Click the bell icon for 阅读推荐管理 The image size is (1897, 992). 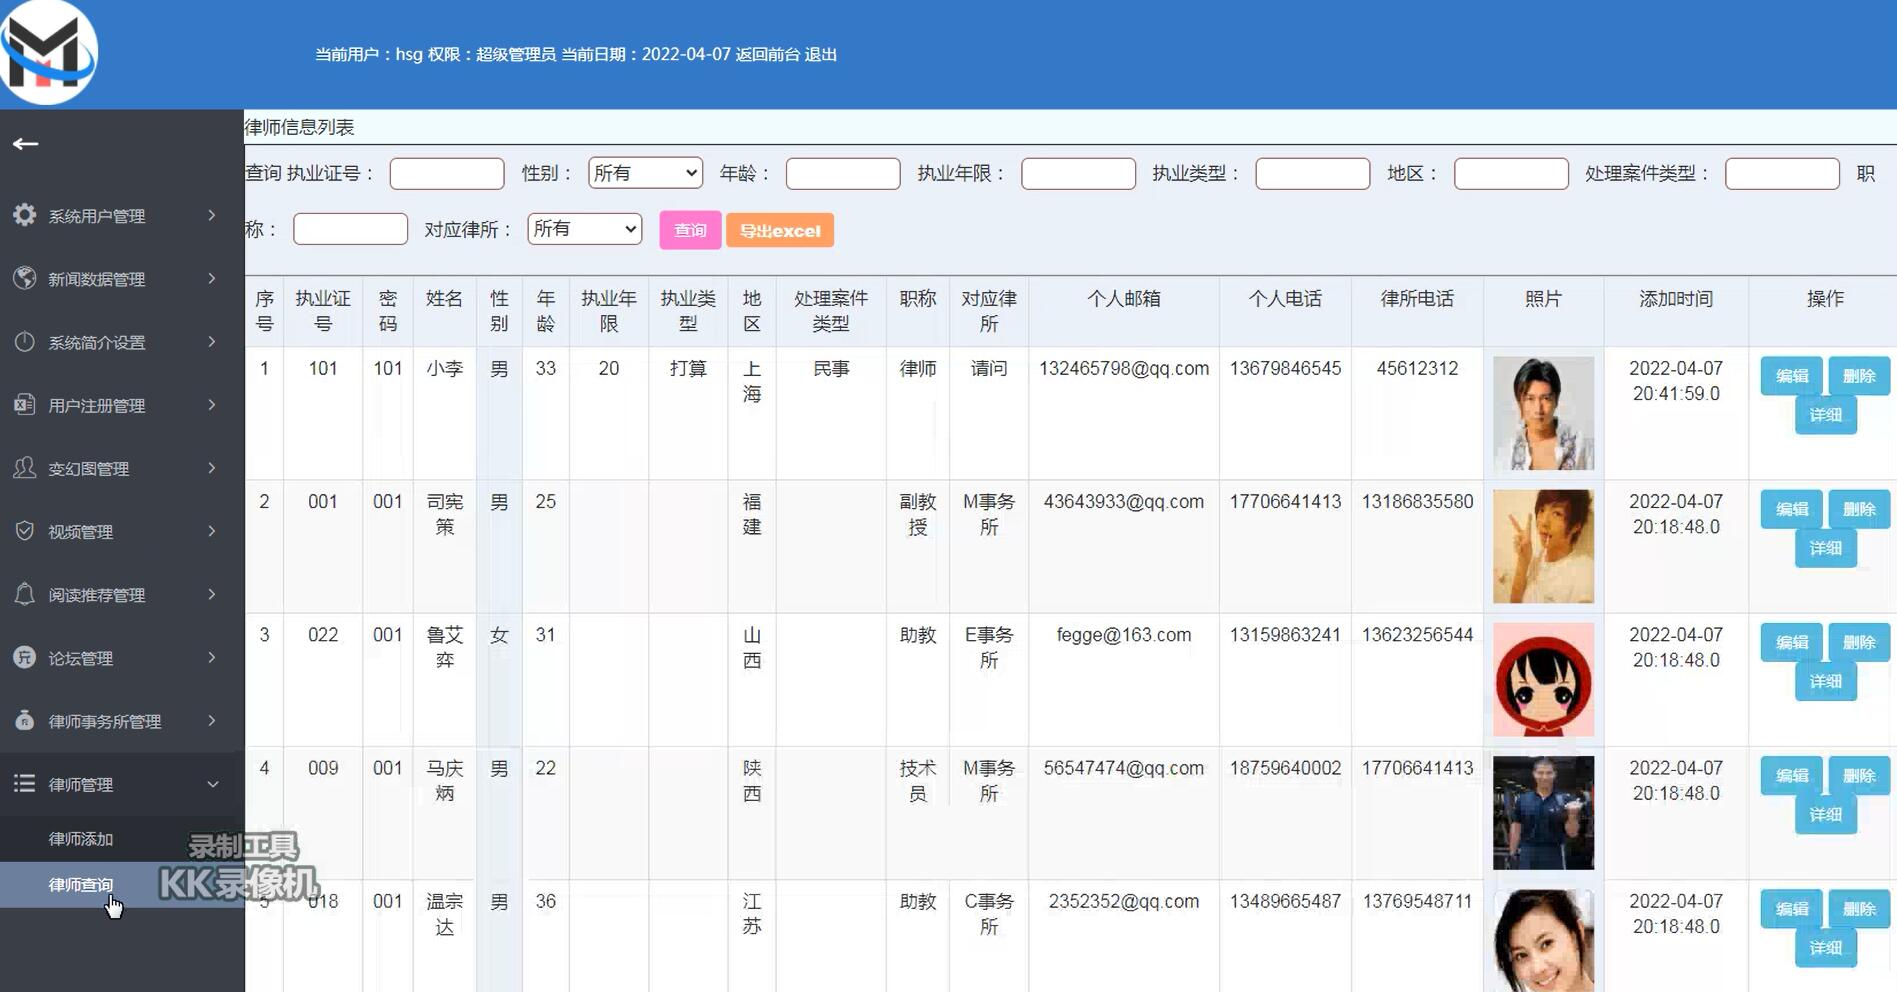click(x=25, y=594)
